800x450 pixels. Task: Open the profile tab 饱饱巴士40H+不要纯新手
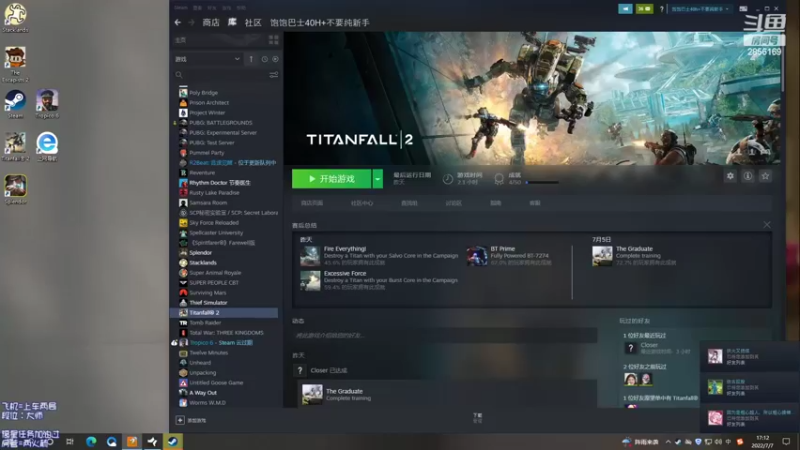pos(319,22)
